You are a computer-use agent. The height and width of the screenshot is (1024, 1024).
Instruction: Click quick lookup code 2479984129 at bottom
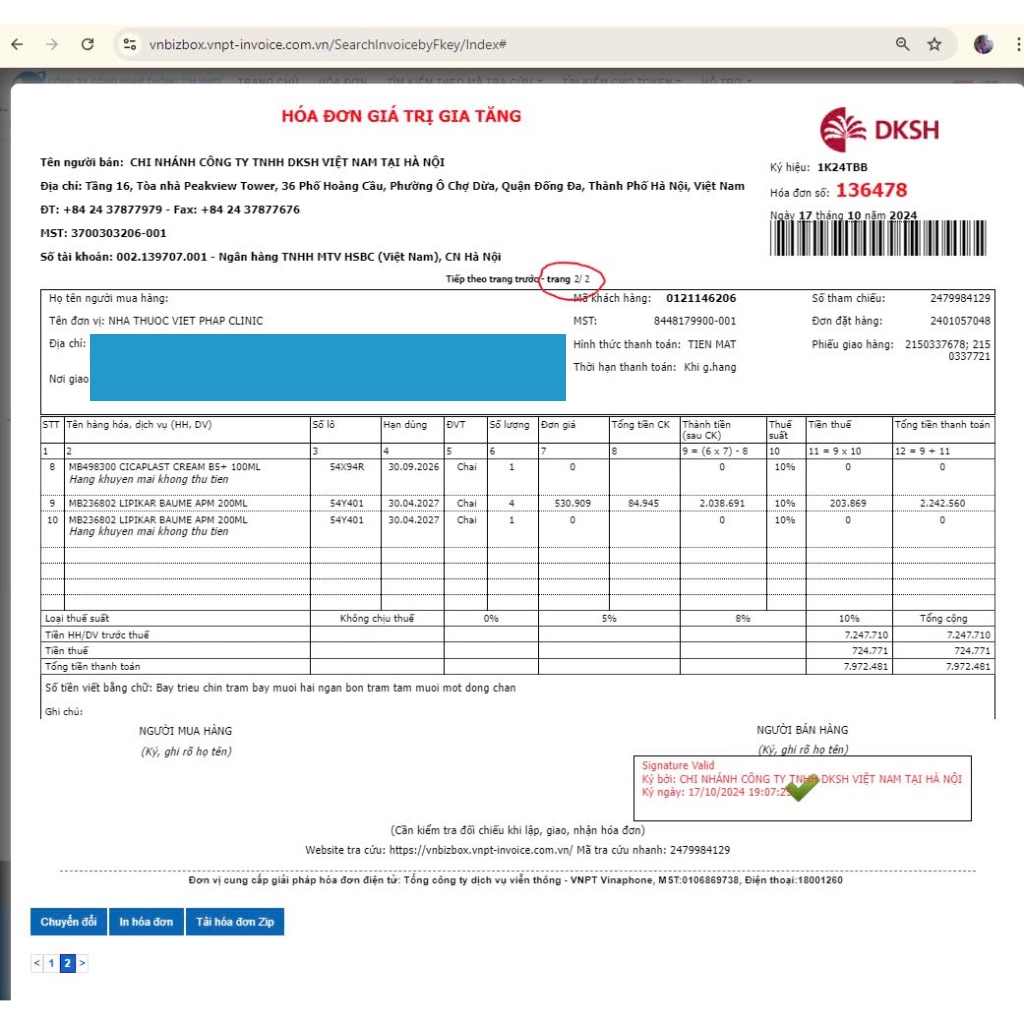pos(699,850)
